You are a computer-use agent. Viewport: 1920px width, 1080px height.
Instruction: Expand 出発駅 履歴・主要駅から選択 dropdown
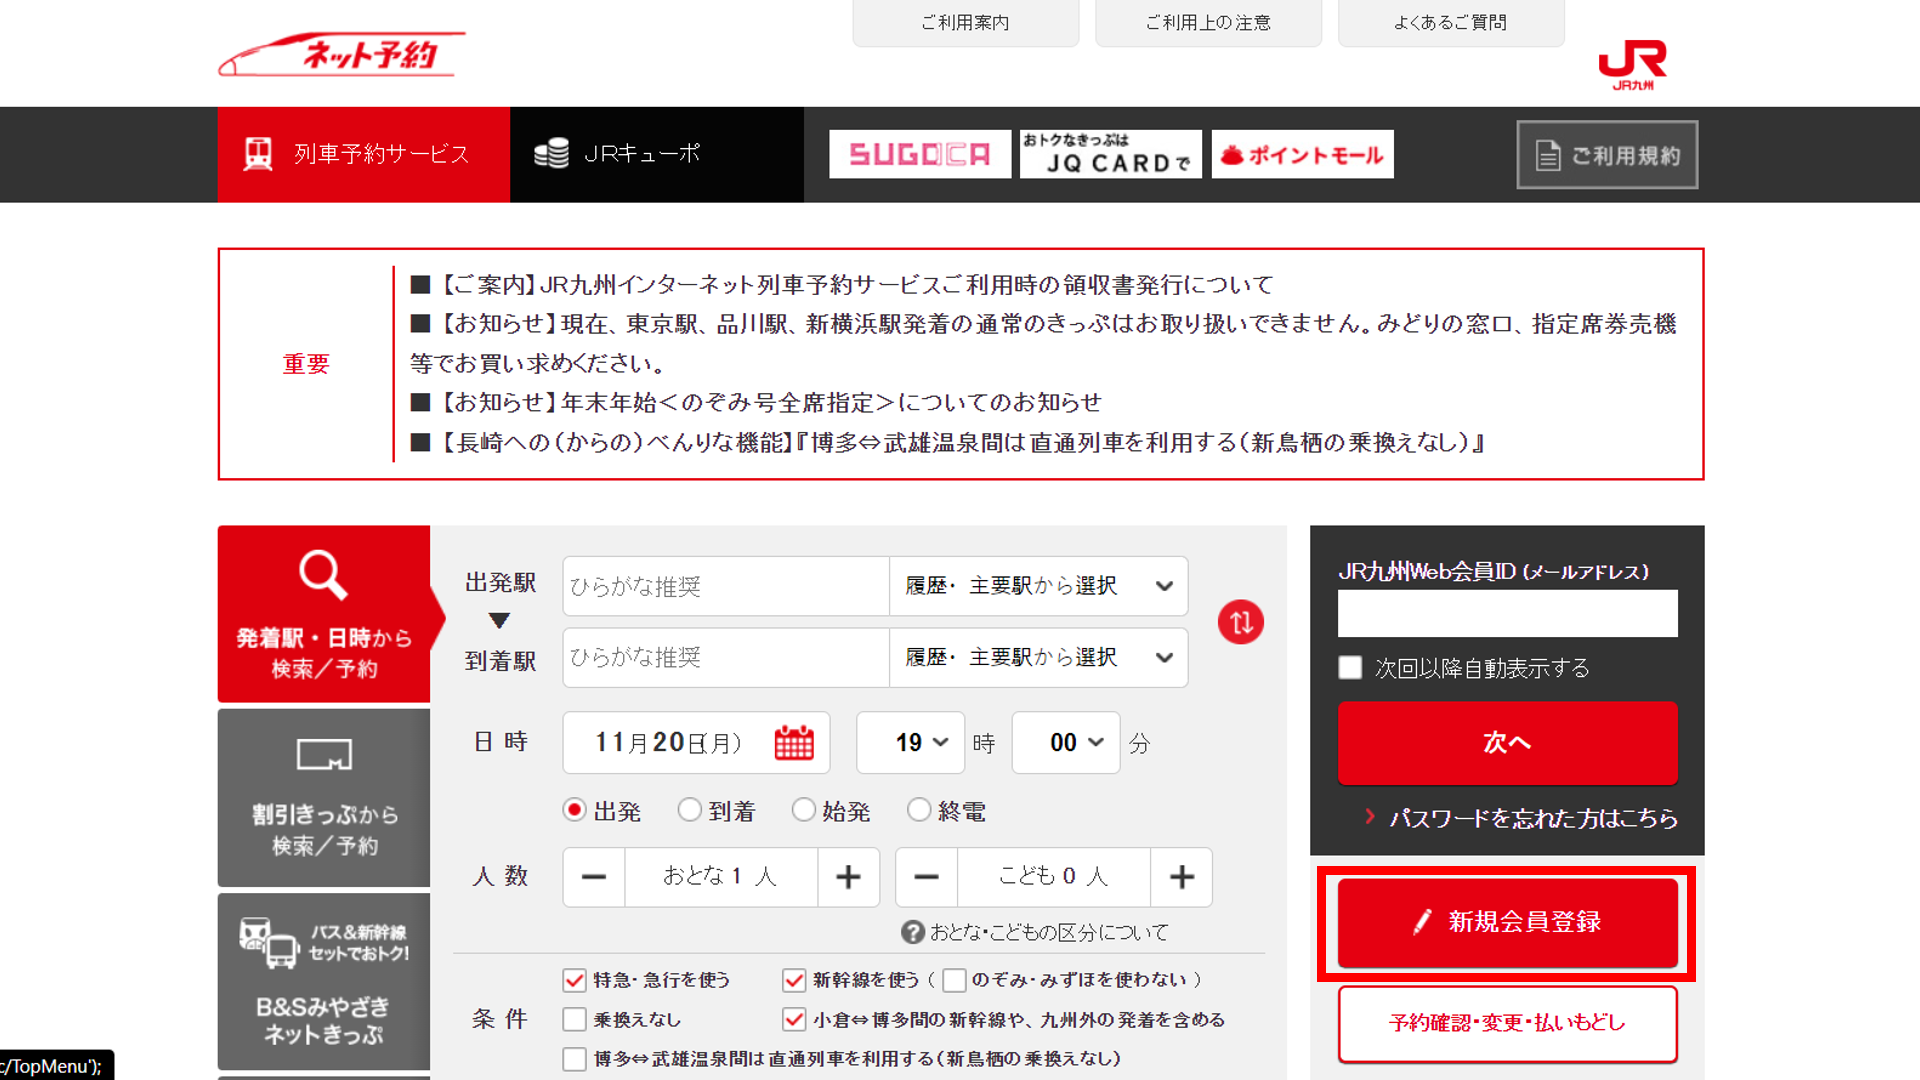click(x=1038, y=586)
